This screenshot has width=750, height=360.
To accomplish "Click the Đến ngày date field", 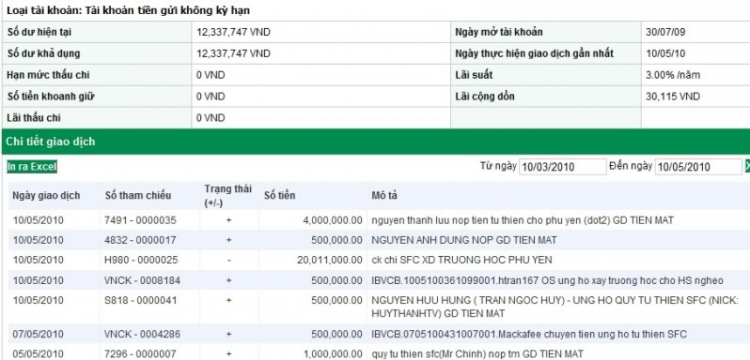I will click(698, 167).
